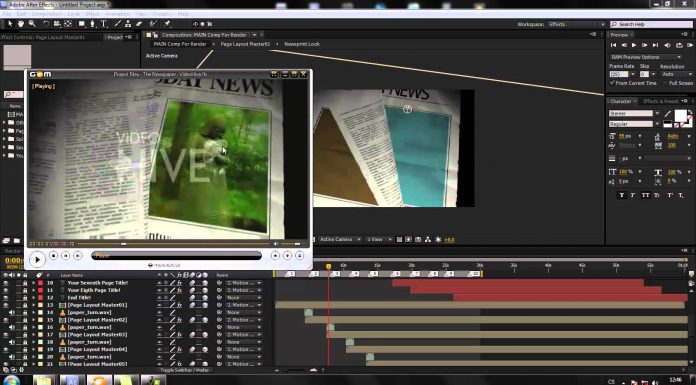The image size is (696, 385).
Task: Click the Windows Start button
Action: coord(12,380)
